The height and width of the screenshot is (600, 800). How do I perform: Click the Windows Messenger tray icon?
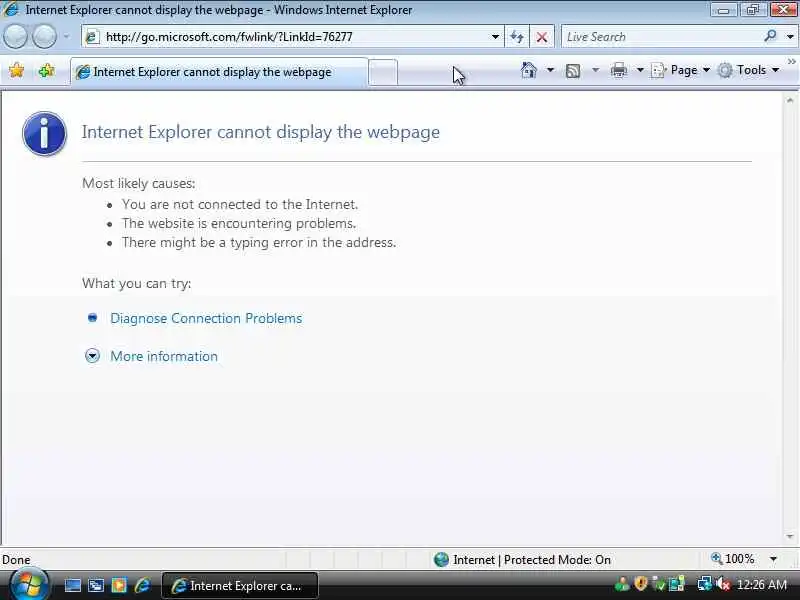pyautogui.click(x=621, y=585)
